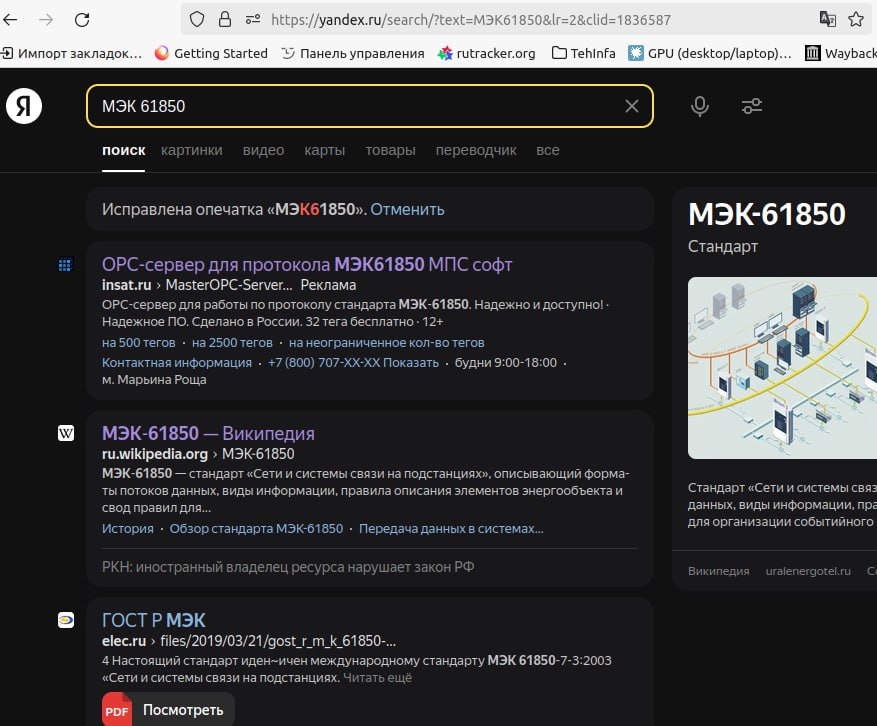This screenshot has width=877, height=726.
Task: Open Передача данных в системах sitelink
Action: click(x=451, y=529)
